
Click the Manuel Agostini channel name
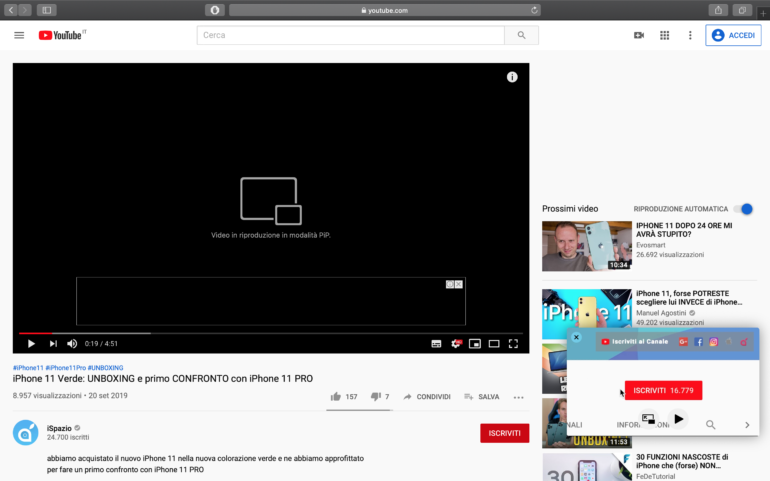click(x=661, y=313)
